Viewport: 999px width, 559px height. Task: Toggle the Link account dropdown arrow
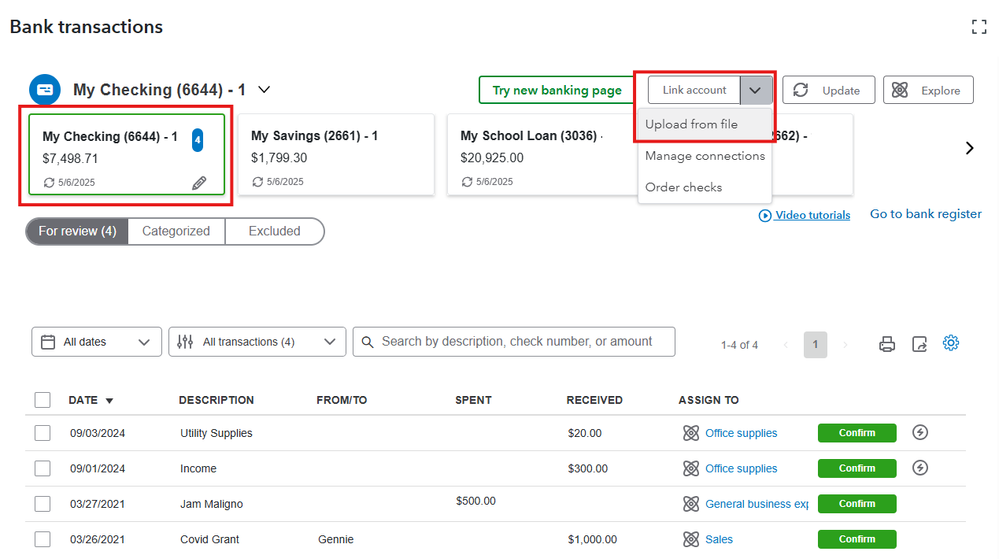pos(756,90)
